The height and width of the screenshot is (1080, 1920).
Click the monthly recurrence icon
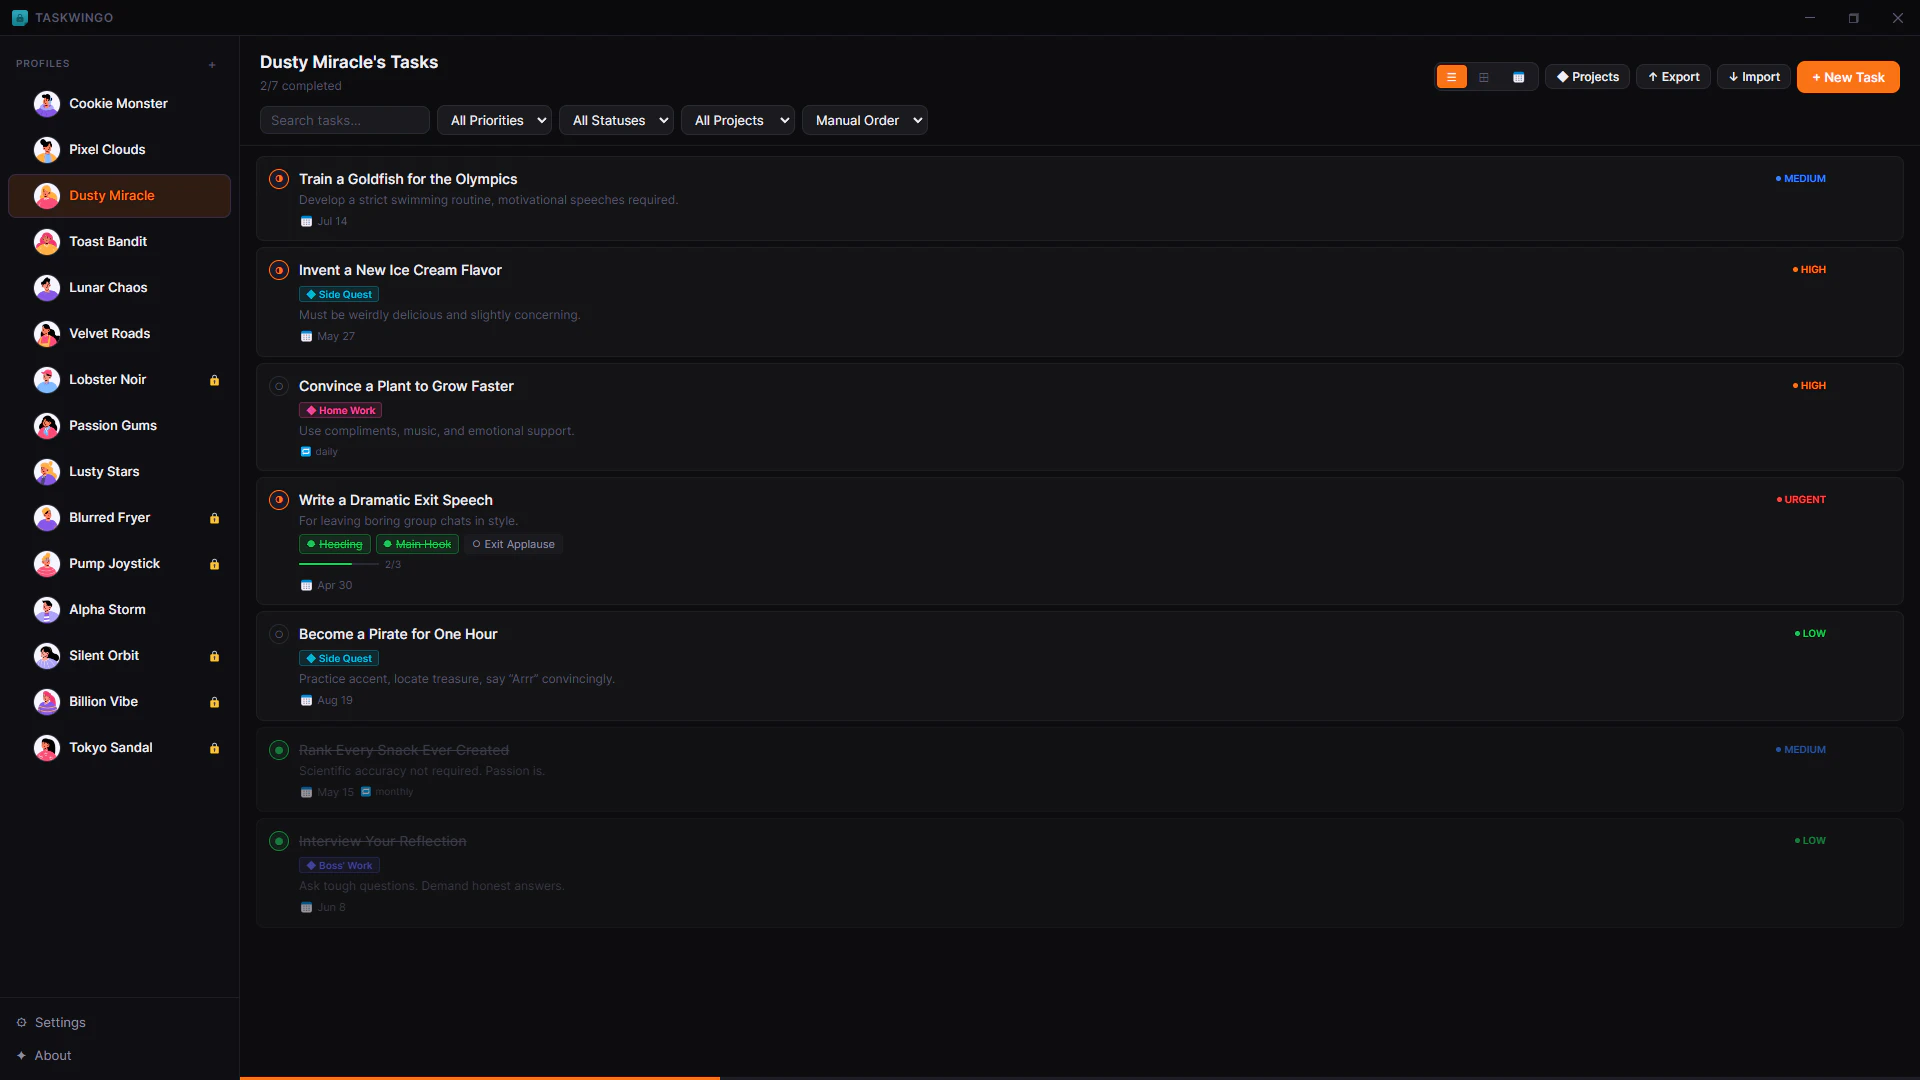[x=366, y=792]
